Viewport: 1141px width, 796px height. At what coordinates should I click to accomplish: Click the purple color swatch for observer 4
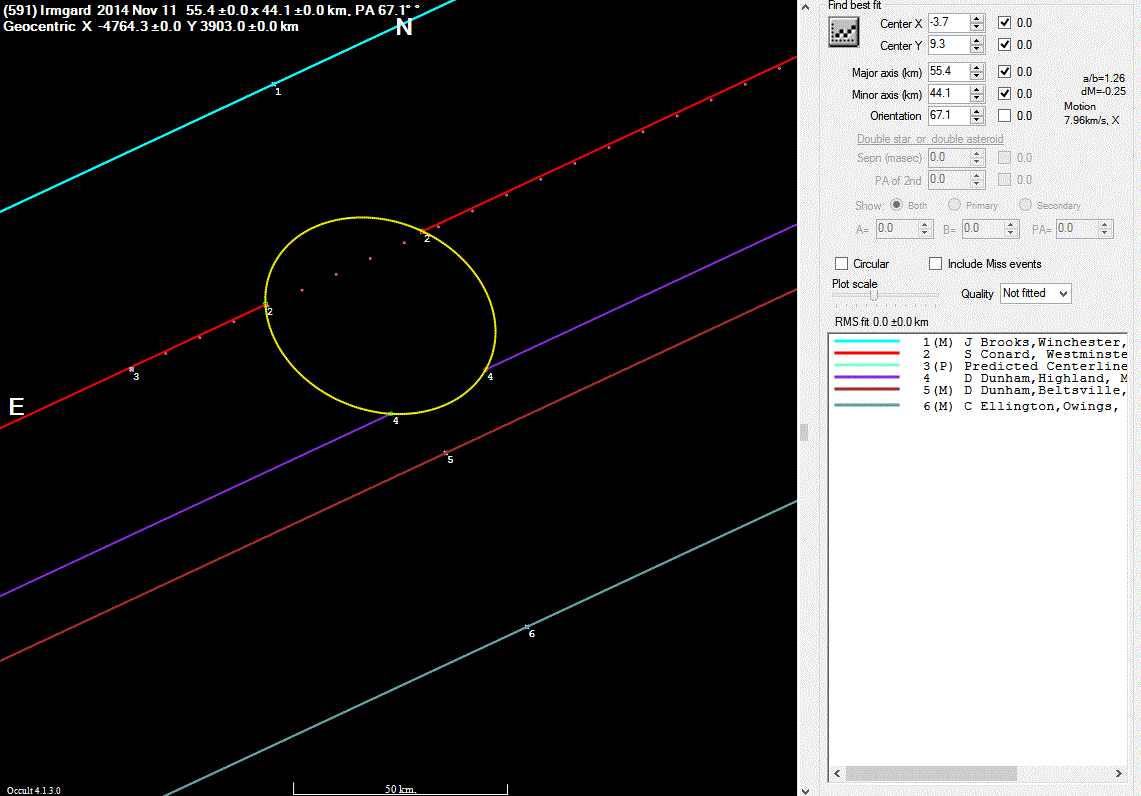click(x=867, y=378)
